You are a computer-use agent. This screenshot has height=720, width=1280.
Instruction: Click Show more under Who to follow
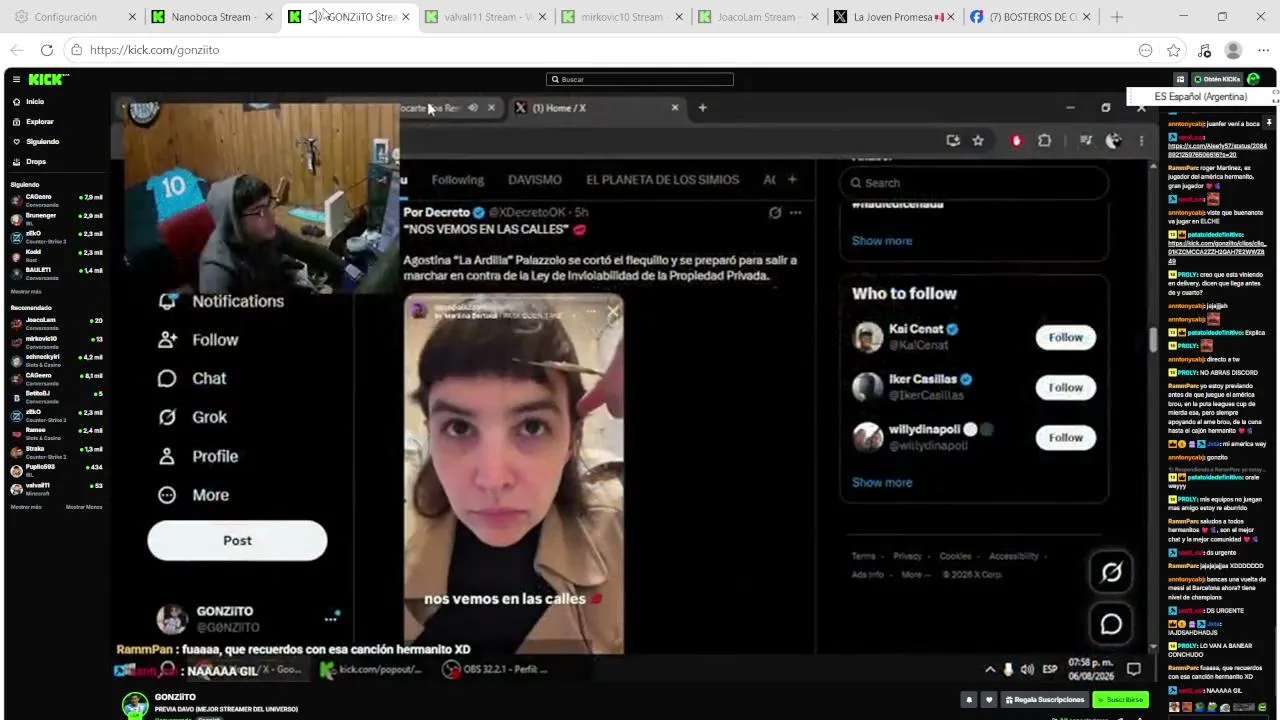[x=881, y=483]
